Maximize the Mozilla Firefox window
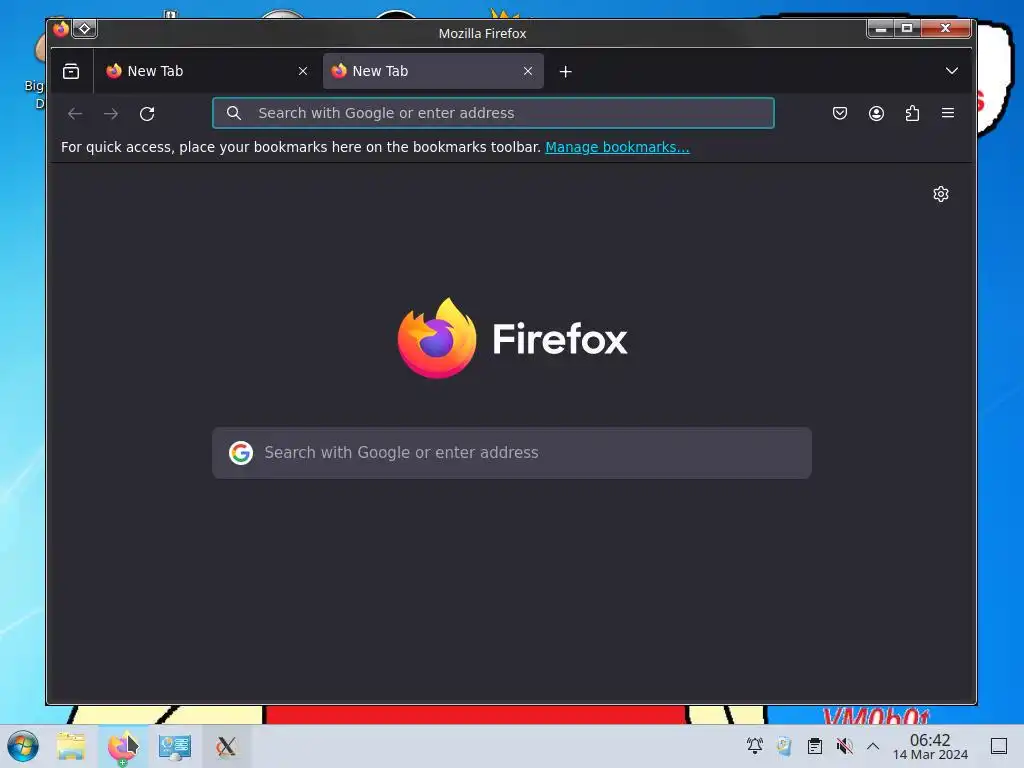This screenshot has width=1024, height=768. point(906,28)
